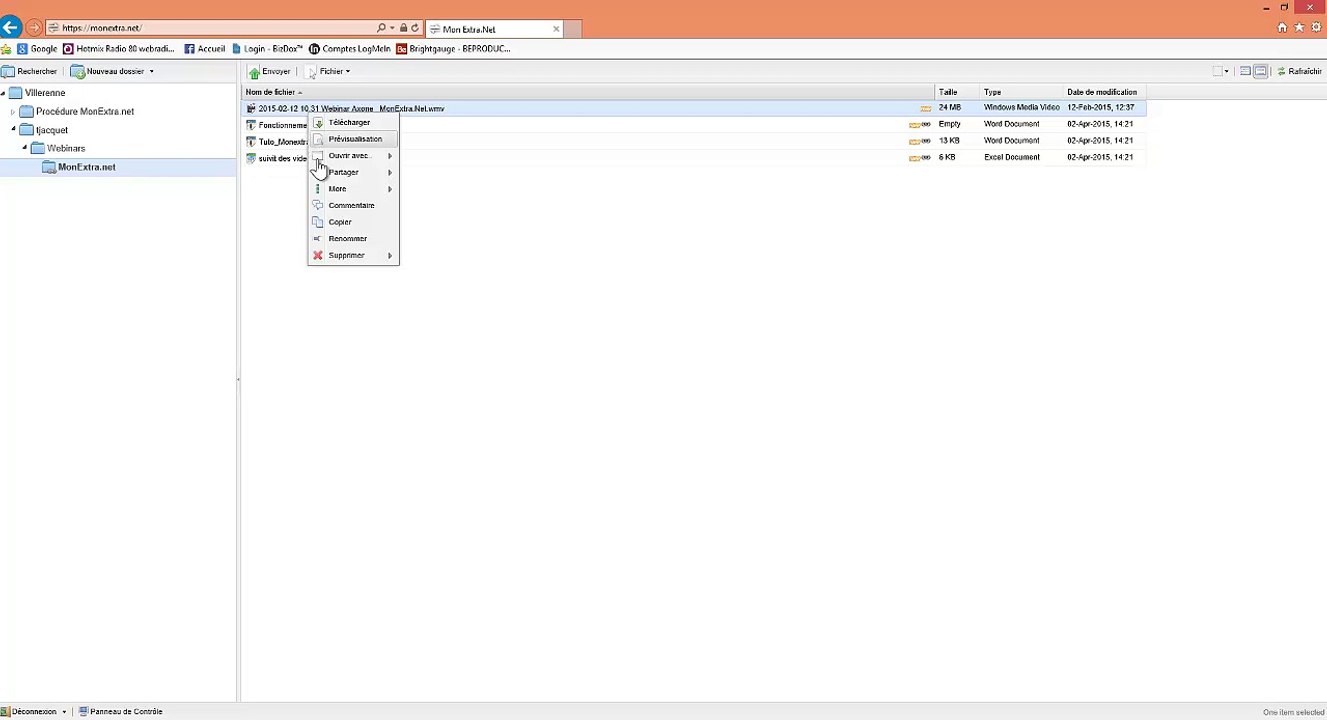Tick the select-all checkbox in toolbar
The width and height of the screenshot is (1327, 720).
point(1217,71)
